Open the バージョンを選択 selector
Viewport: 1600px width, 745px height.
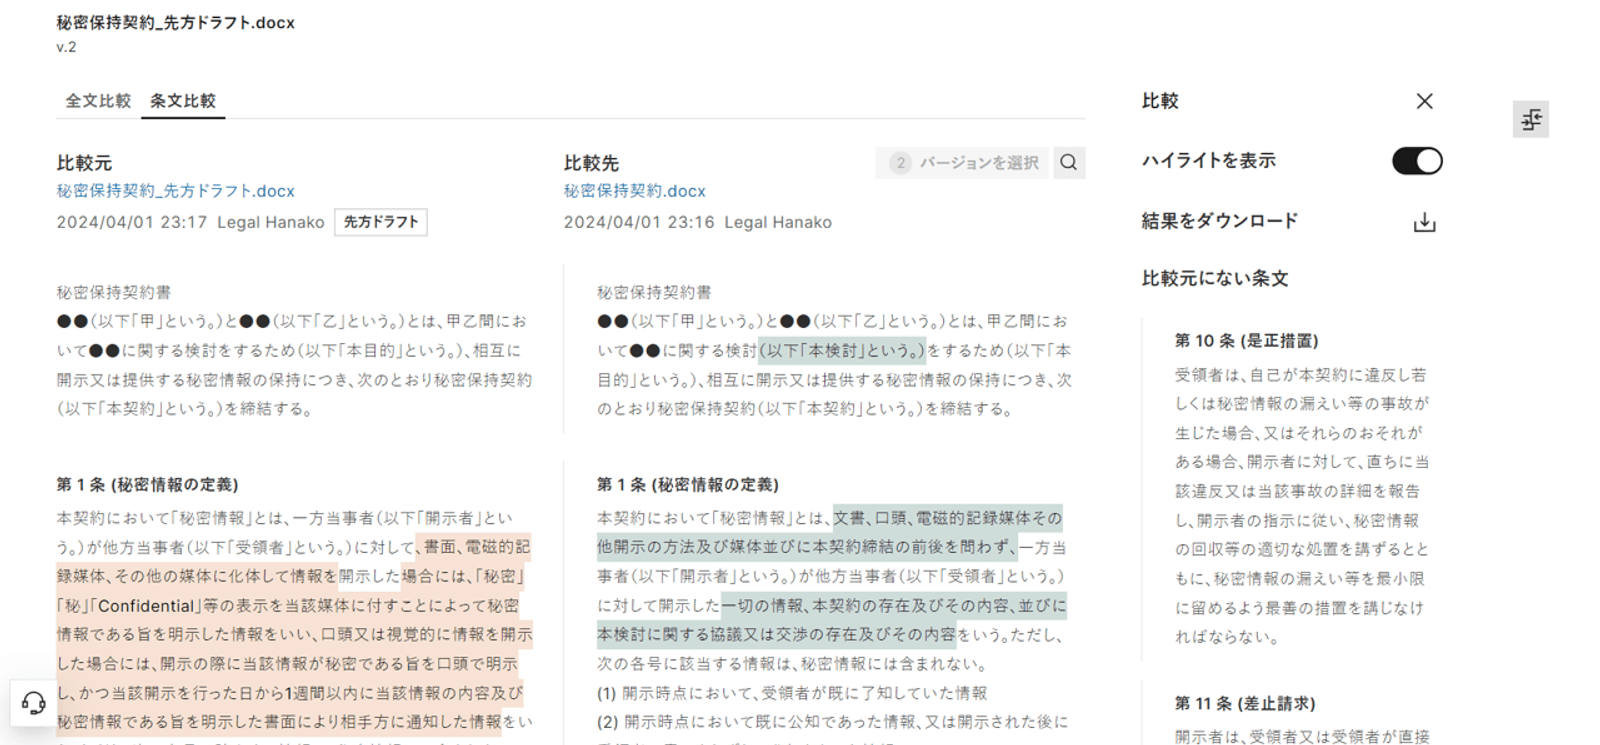(x=963, y=163)
